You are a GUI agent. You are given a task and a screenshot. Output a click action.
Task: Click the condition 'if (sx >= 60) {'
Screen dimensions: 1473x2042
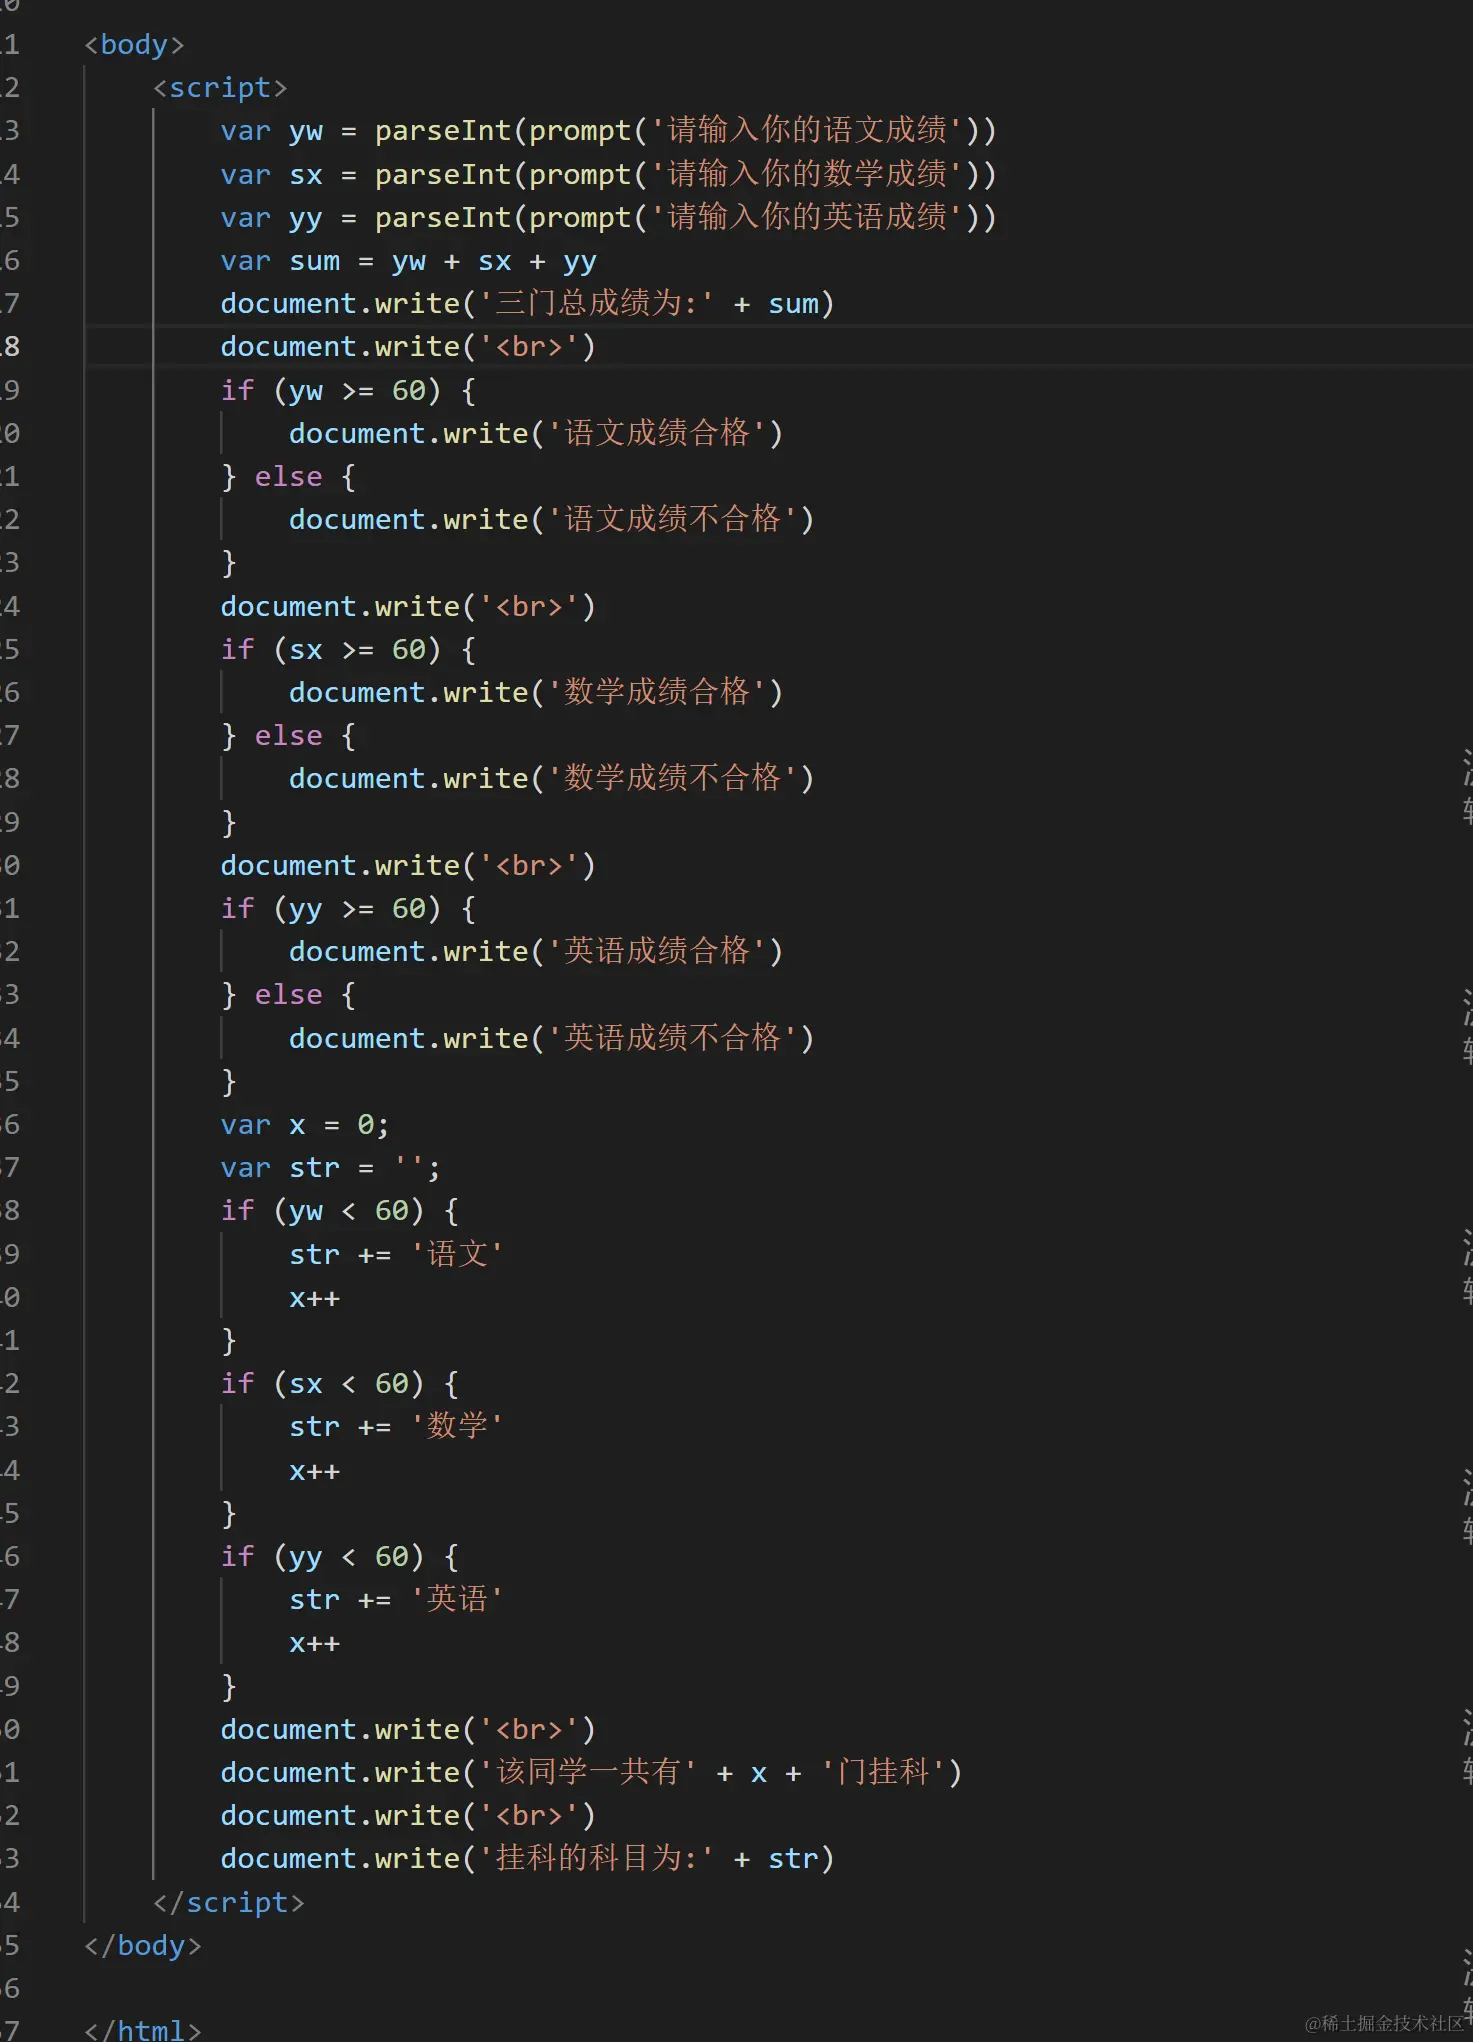[348, 649]
